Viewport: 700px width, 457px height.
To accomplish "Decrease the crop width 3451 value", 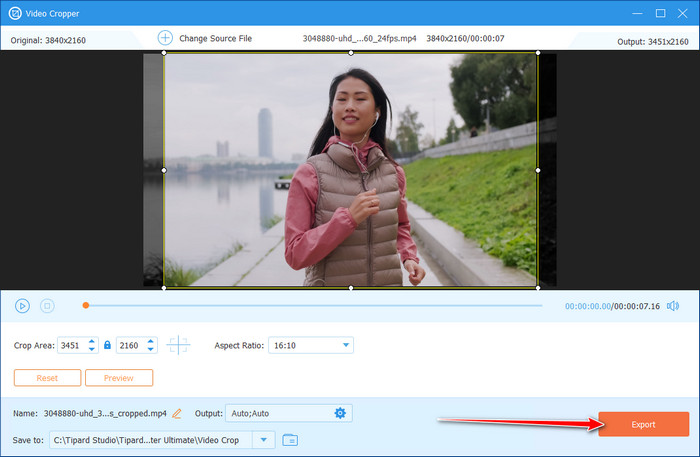I will pyautogui.click(x=92, y=349).
